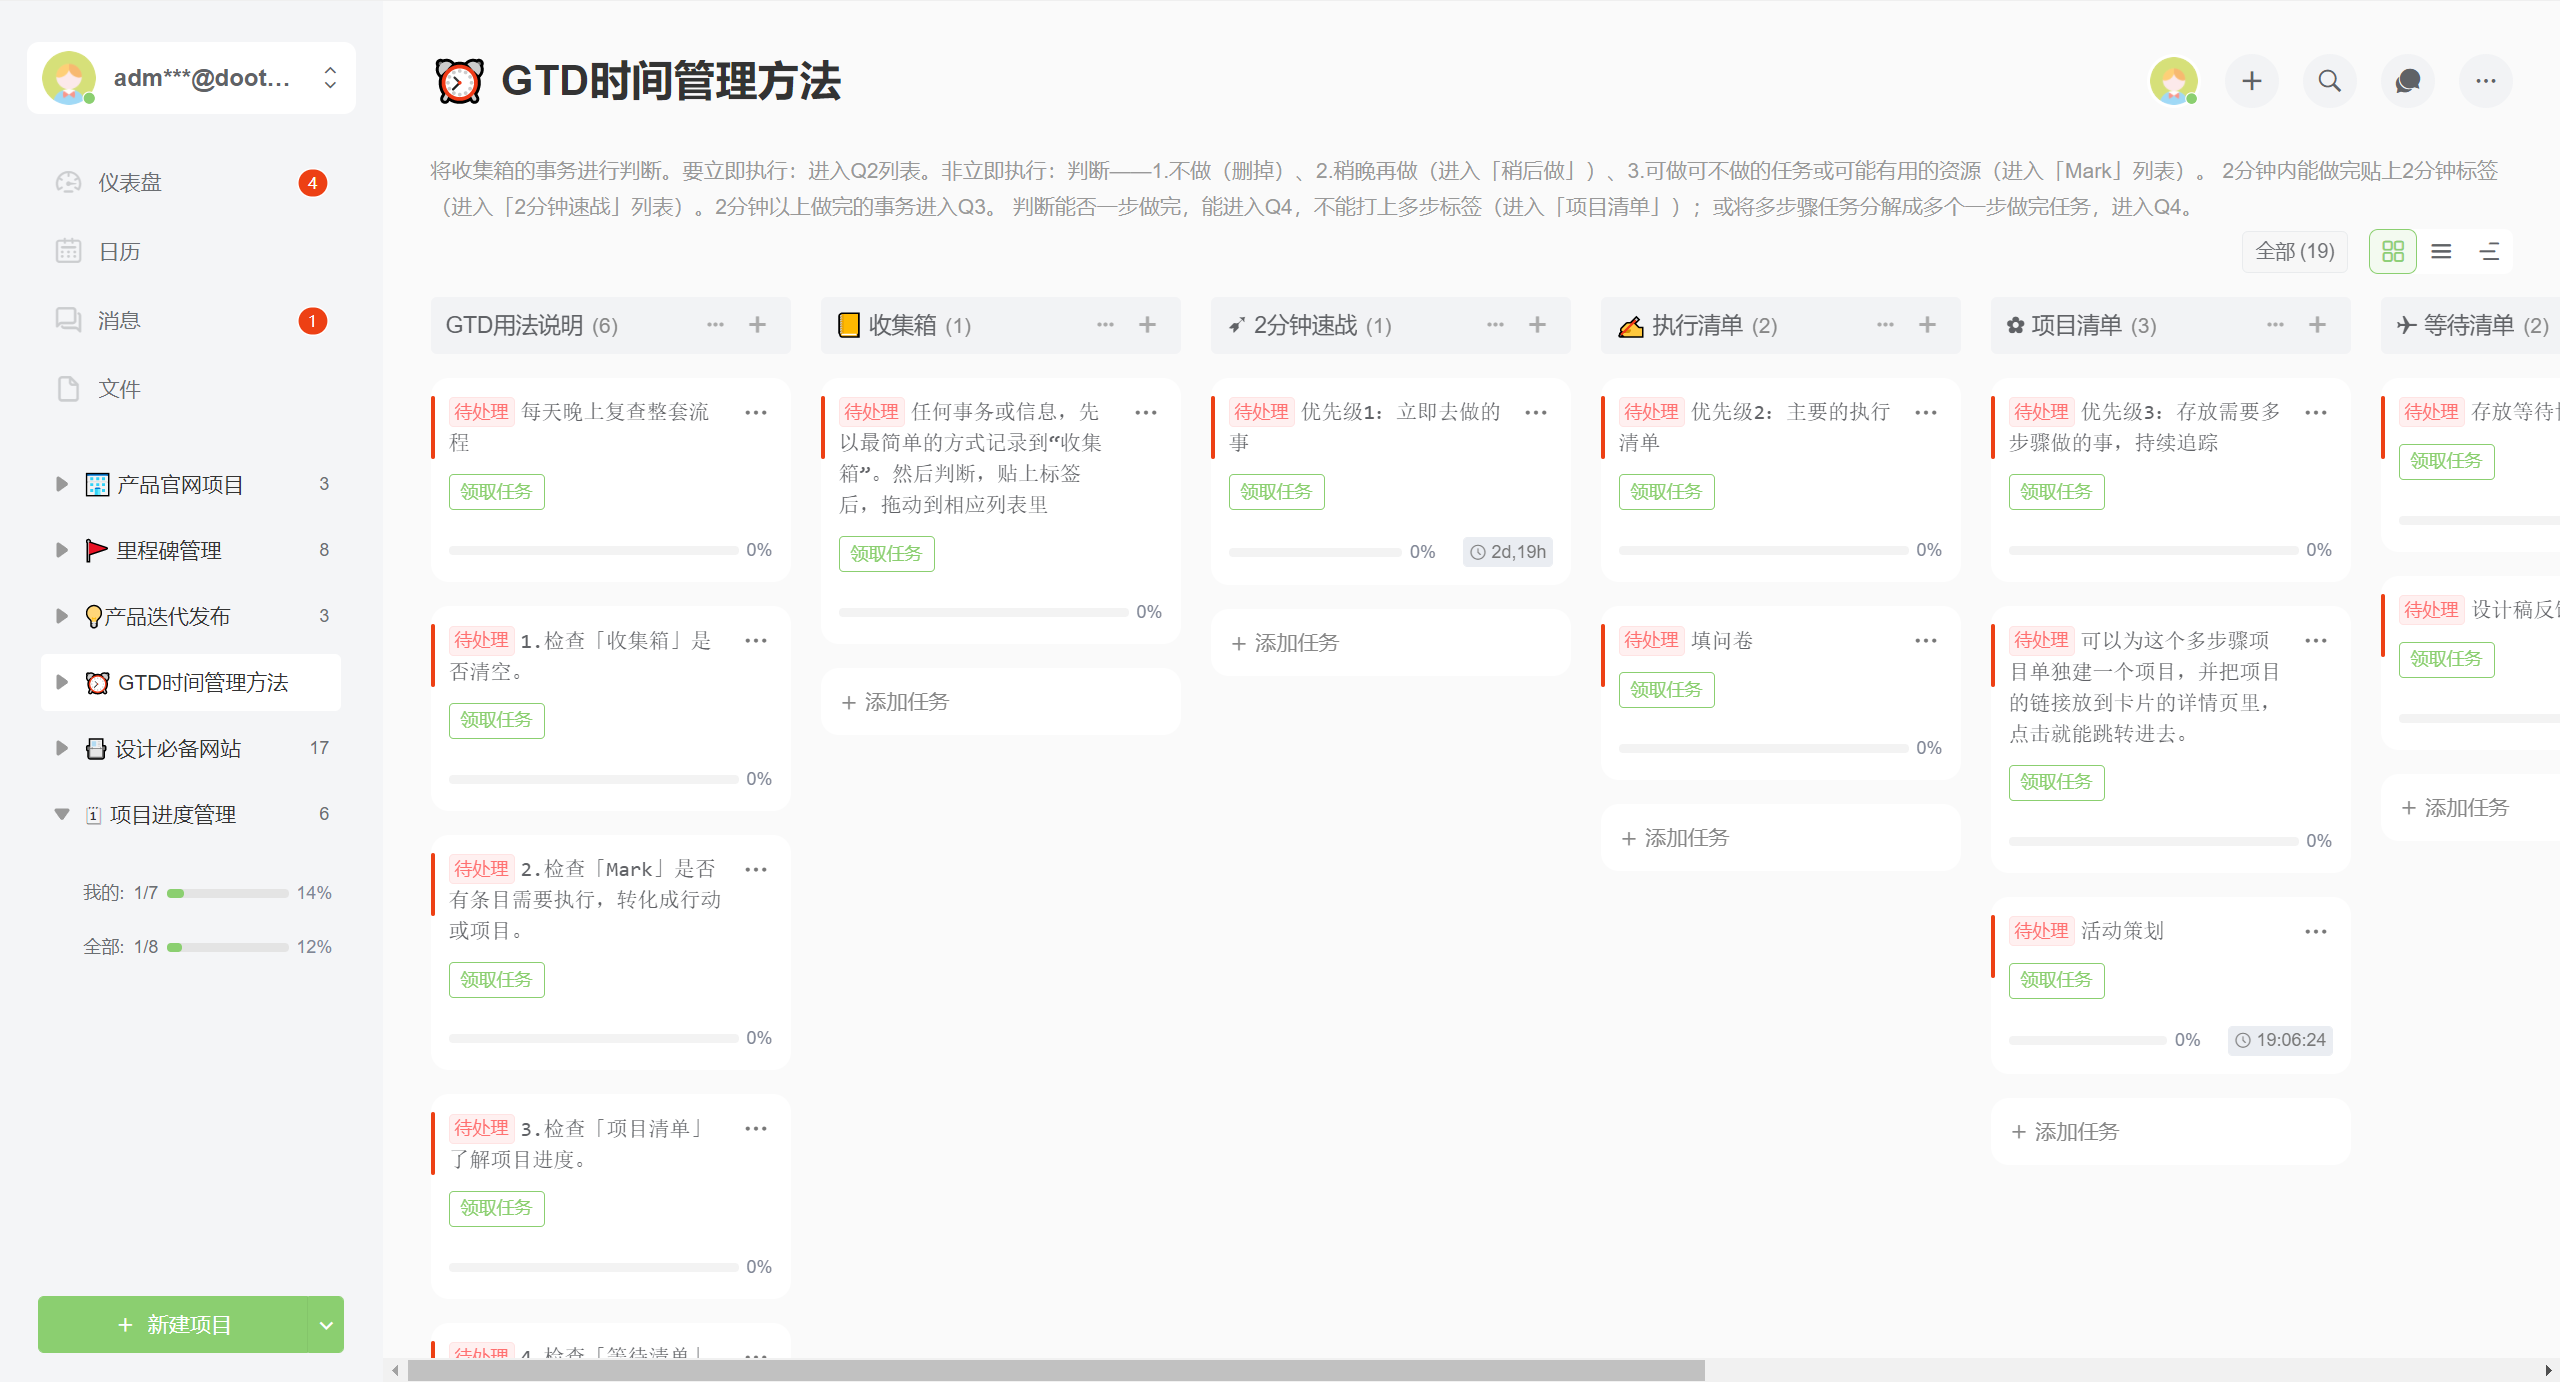Click the plus icon beside header avatar
2560x1382 pixels.
pos(2251,81)
